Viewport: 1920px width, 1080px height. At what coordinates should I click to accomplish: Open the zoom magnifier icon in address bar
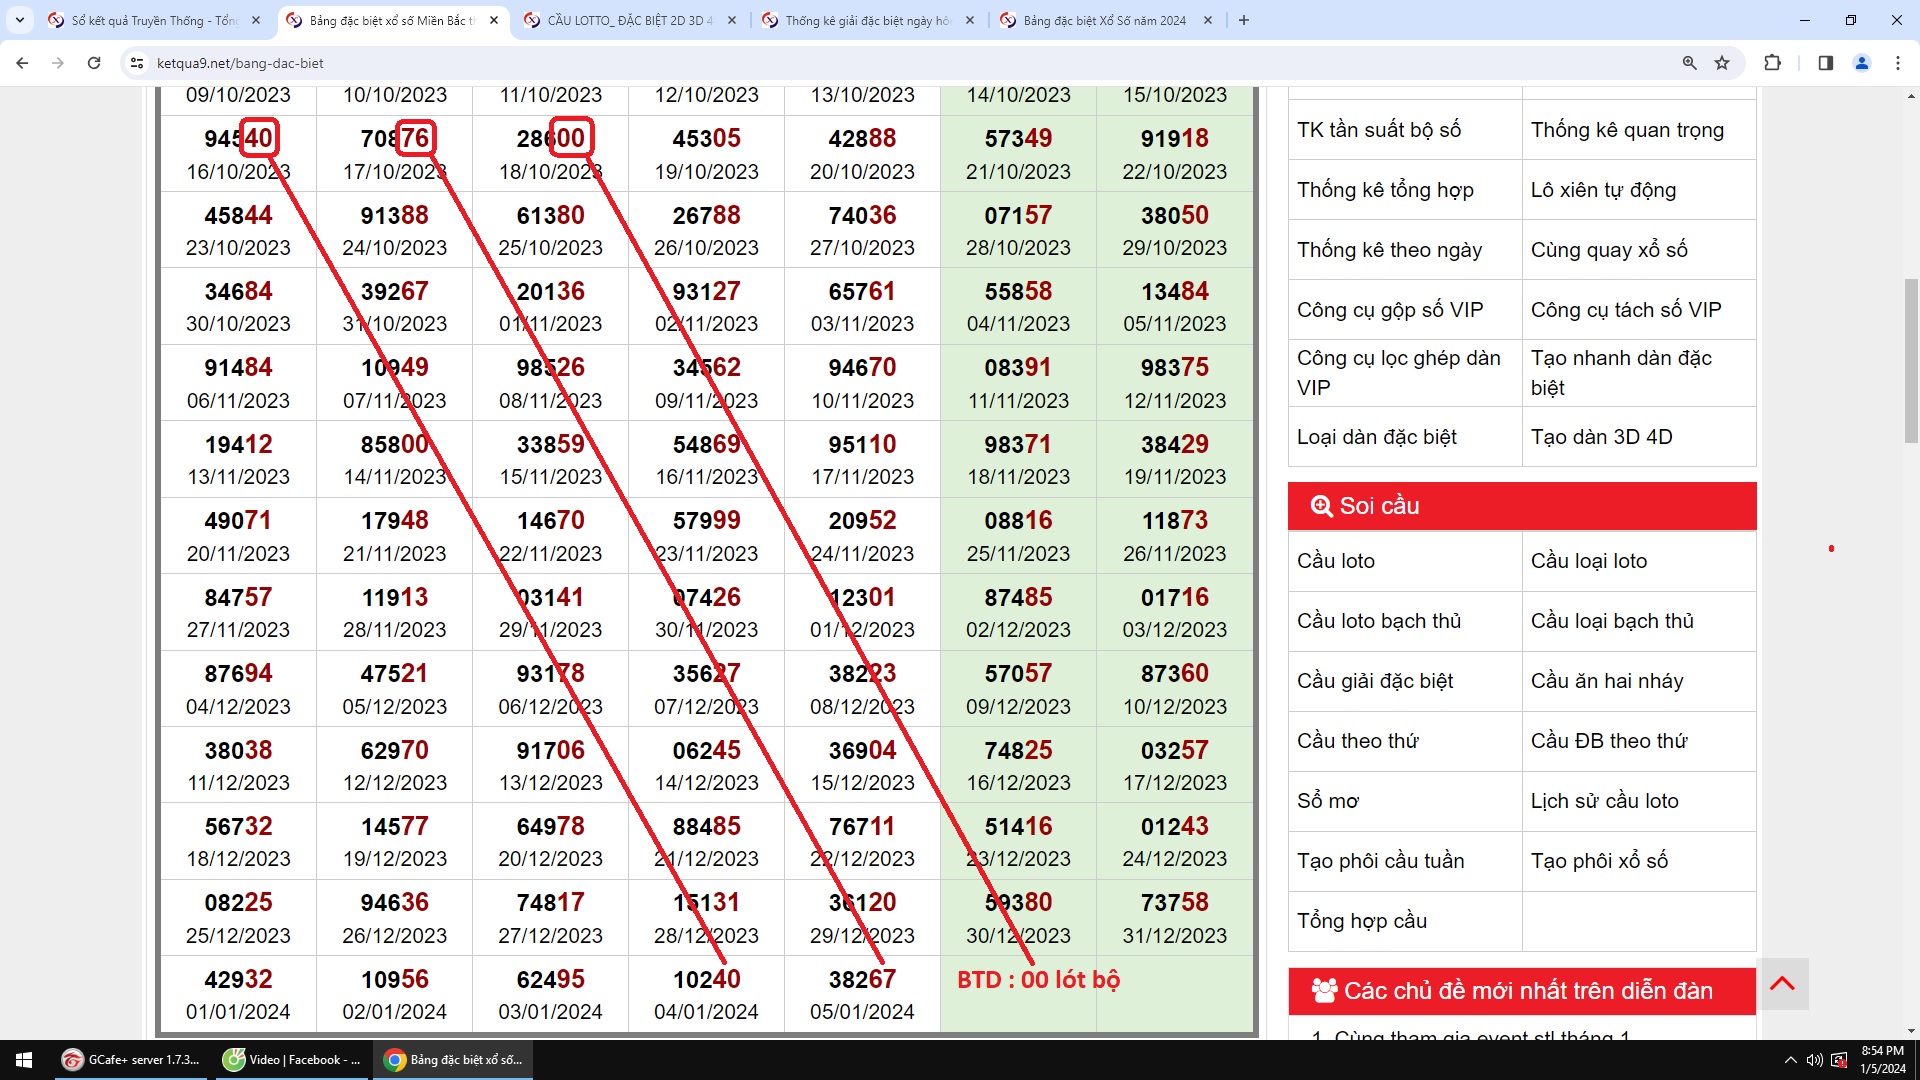1689,63
